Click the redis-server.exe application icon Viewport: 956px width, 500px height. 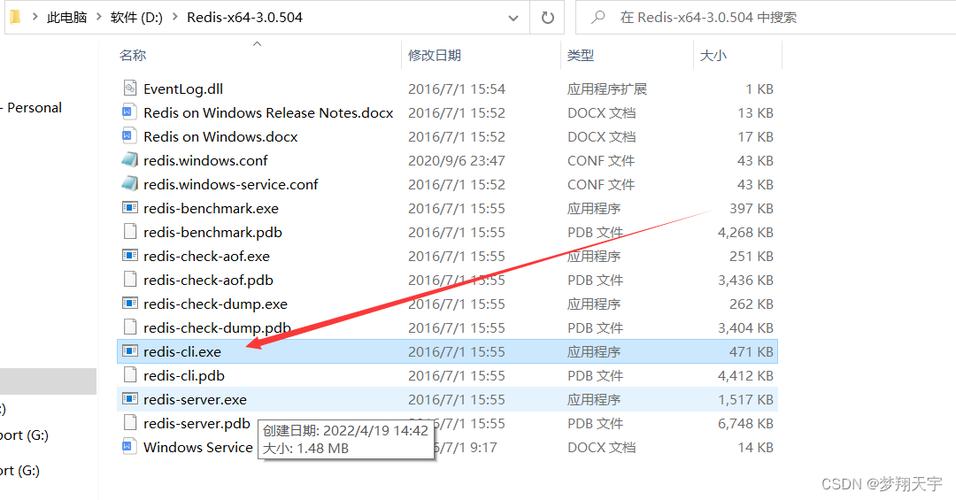[130, 399]
